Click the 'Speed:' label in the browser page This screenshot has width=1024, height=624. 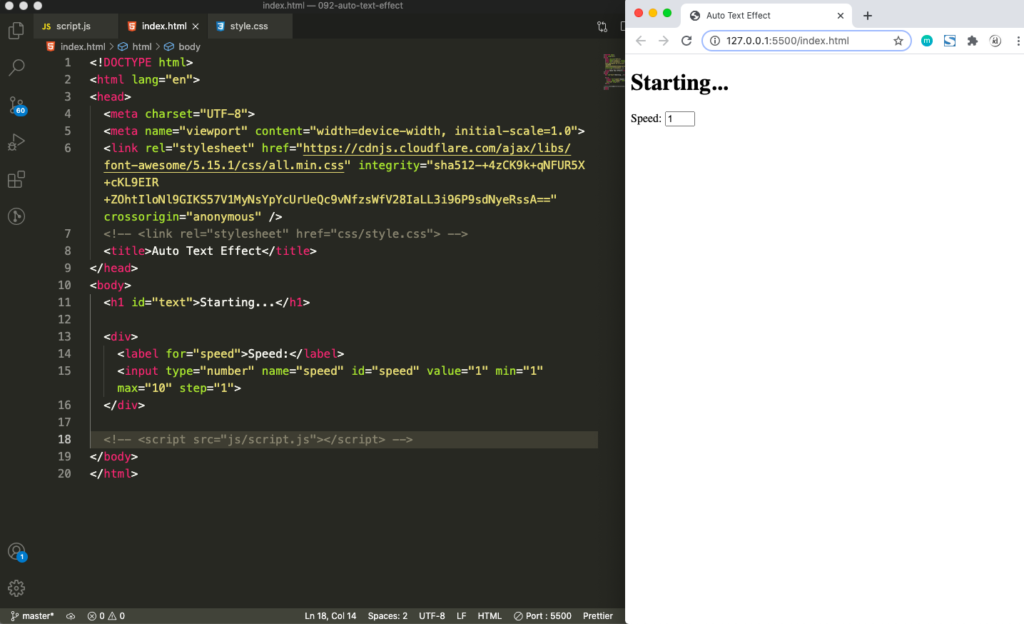(646, 118)
